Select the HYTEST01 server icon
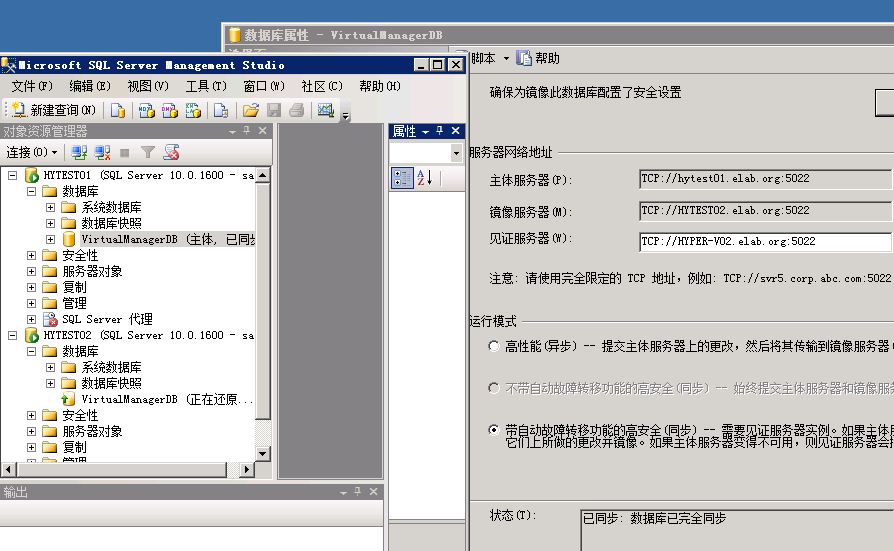Screen dimensions: 894x551 click(x=32, y=175)
